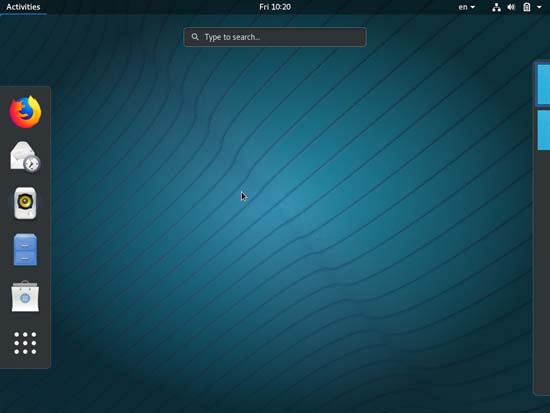Click the battery indicator icon

tap(527, 7)
